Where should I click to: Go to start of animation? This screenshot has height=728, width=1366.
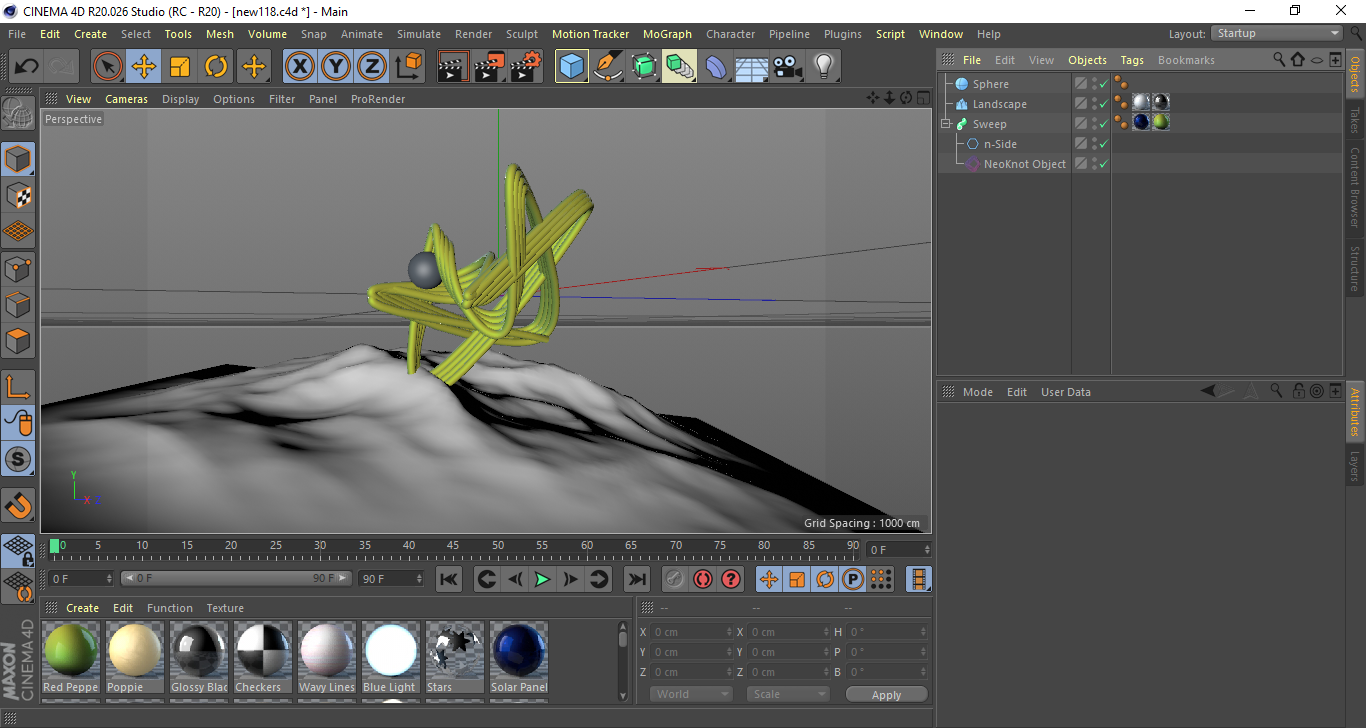449,579
